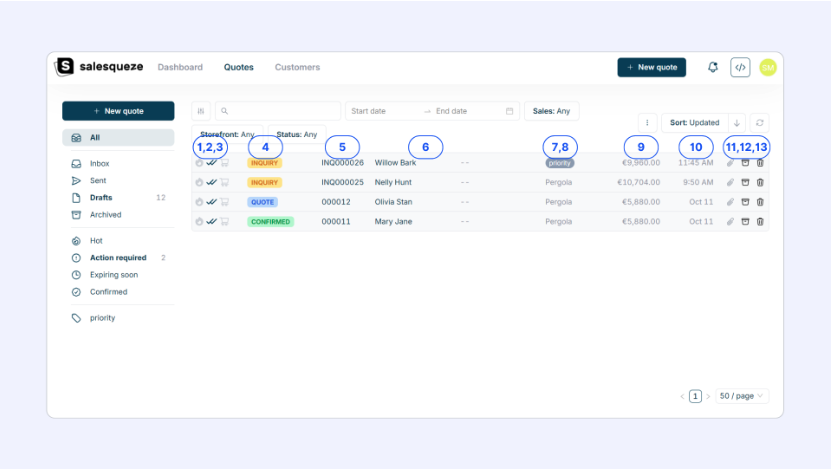Go to the Quotes tab
This screenshot has height=470, width=833.
click(x=239, y=67)
